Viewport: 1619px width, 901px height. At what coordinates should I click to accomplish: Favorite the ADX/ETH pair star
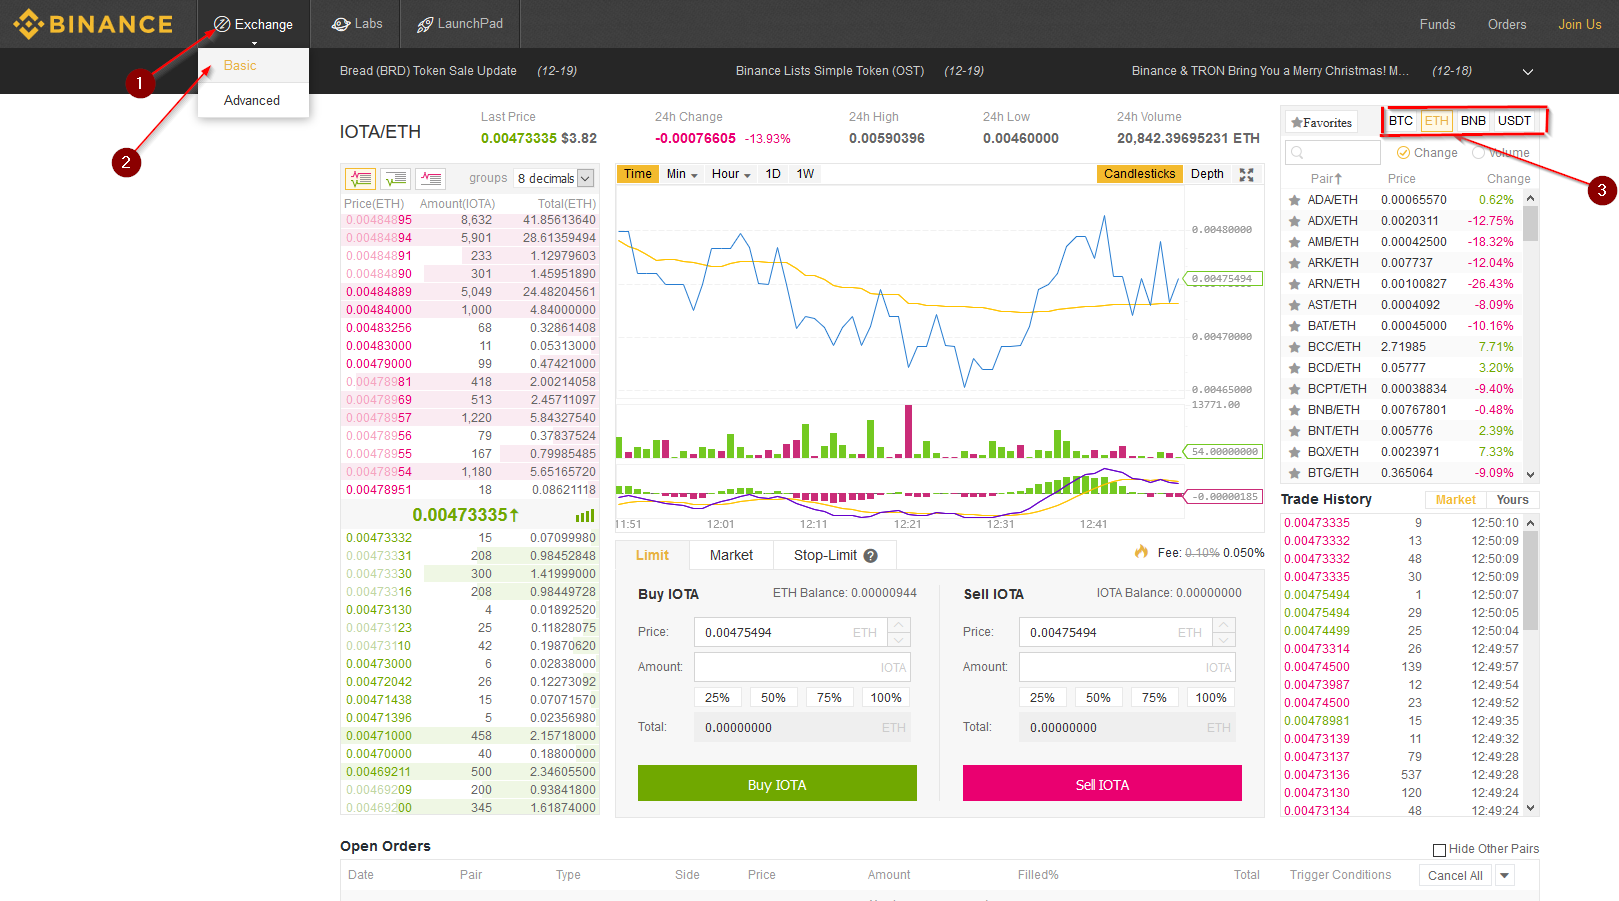[1295, 221]
